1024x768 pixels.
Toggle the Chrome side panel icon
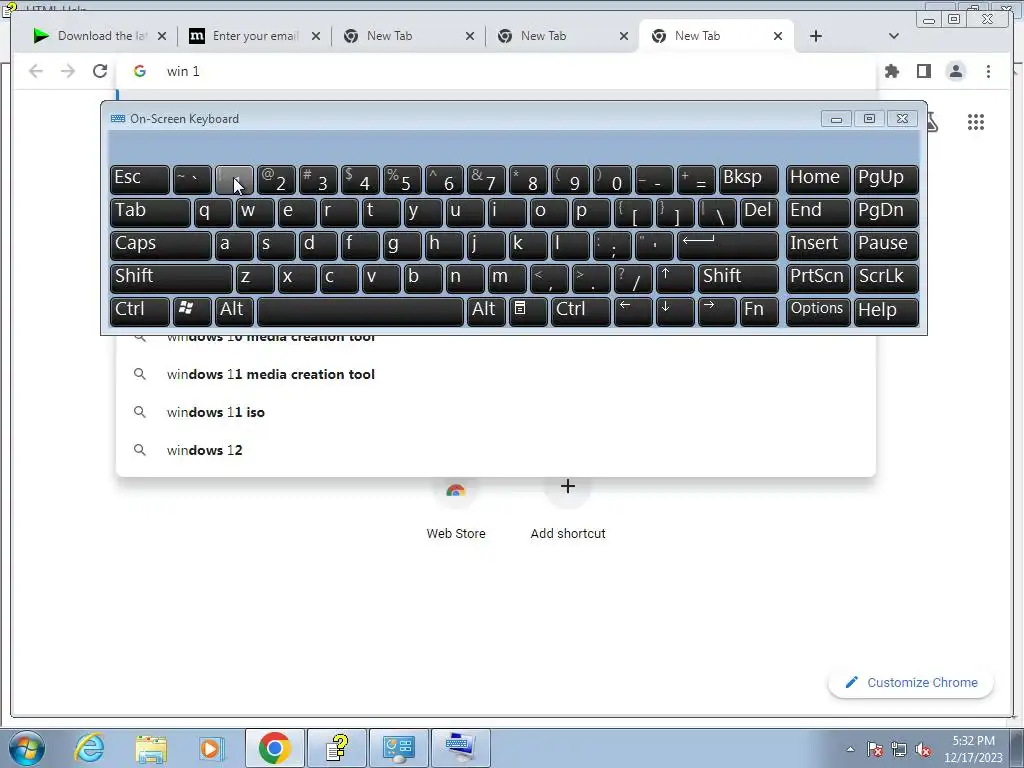click(923, 71)
